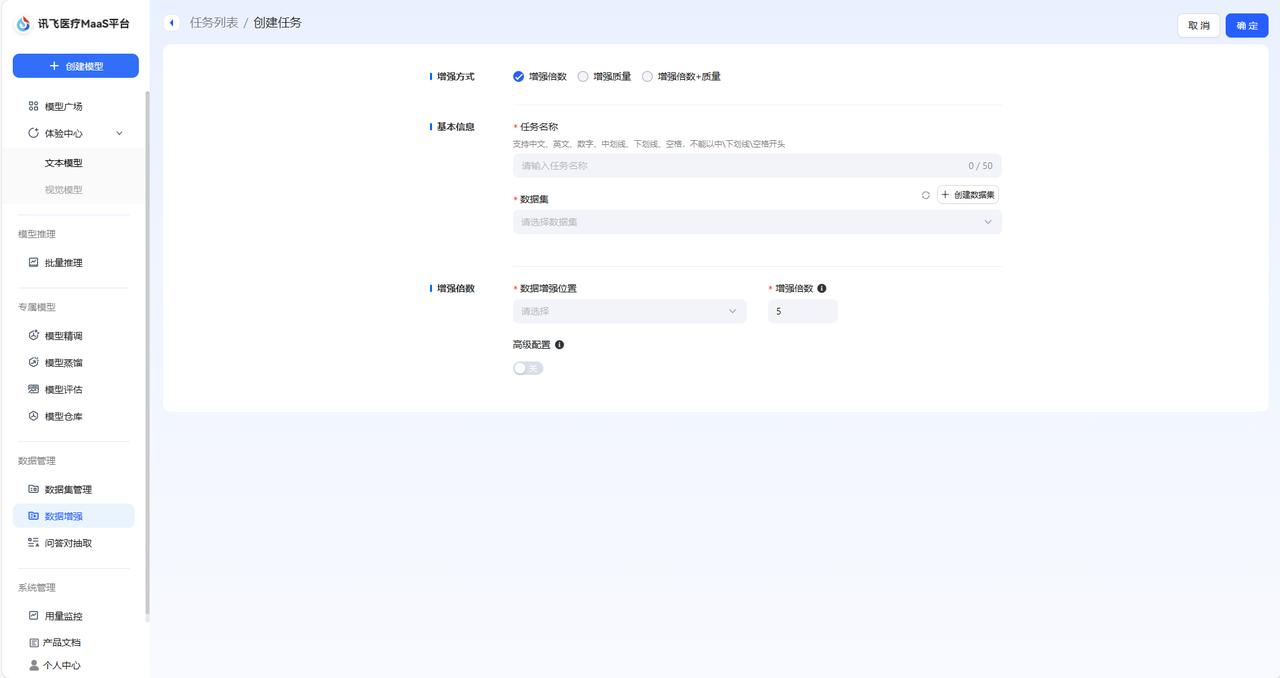
Task: Click the sidebar vertical scrollbar
Action: tap(148, 355)
